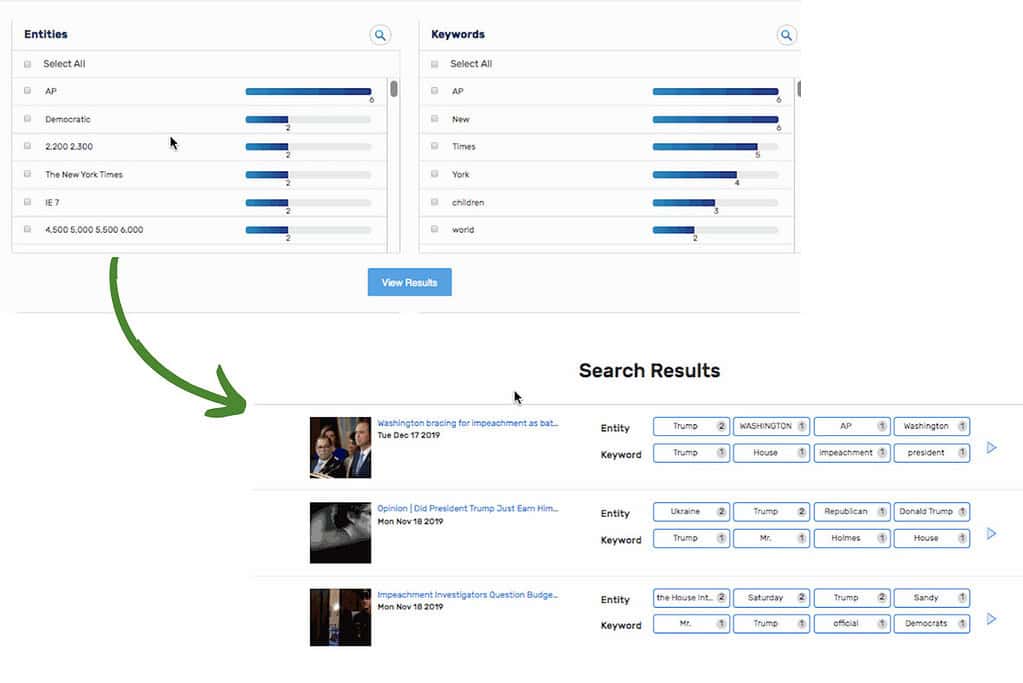Click the first article's thumbnail image

[x=341, y=447]
